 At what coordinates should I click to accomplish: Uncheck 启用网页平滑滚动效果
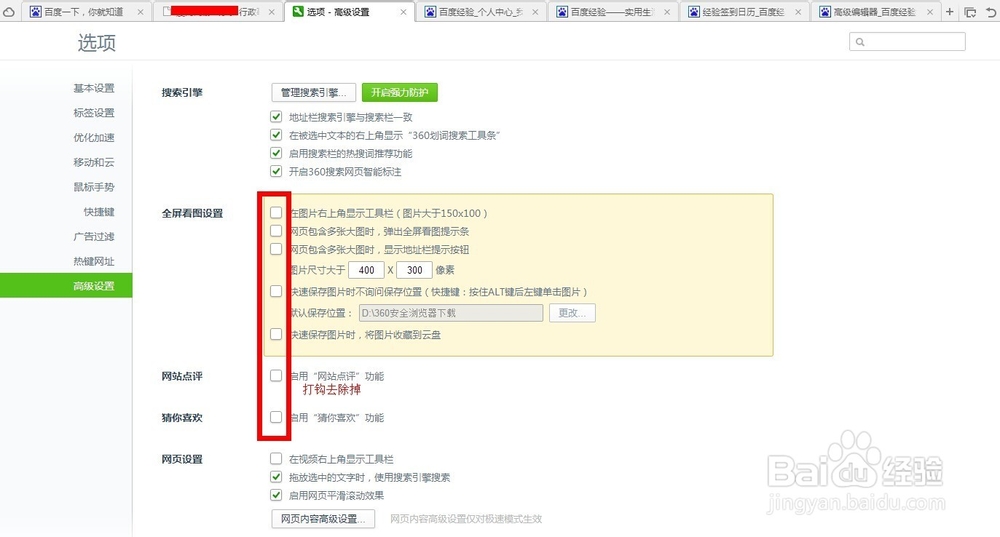(x=276, y=495)
